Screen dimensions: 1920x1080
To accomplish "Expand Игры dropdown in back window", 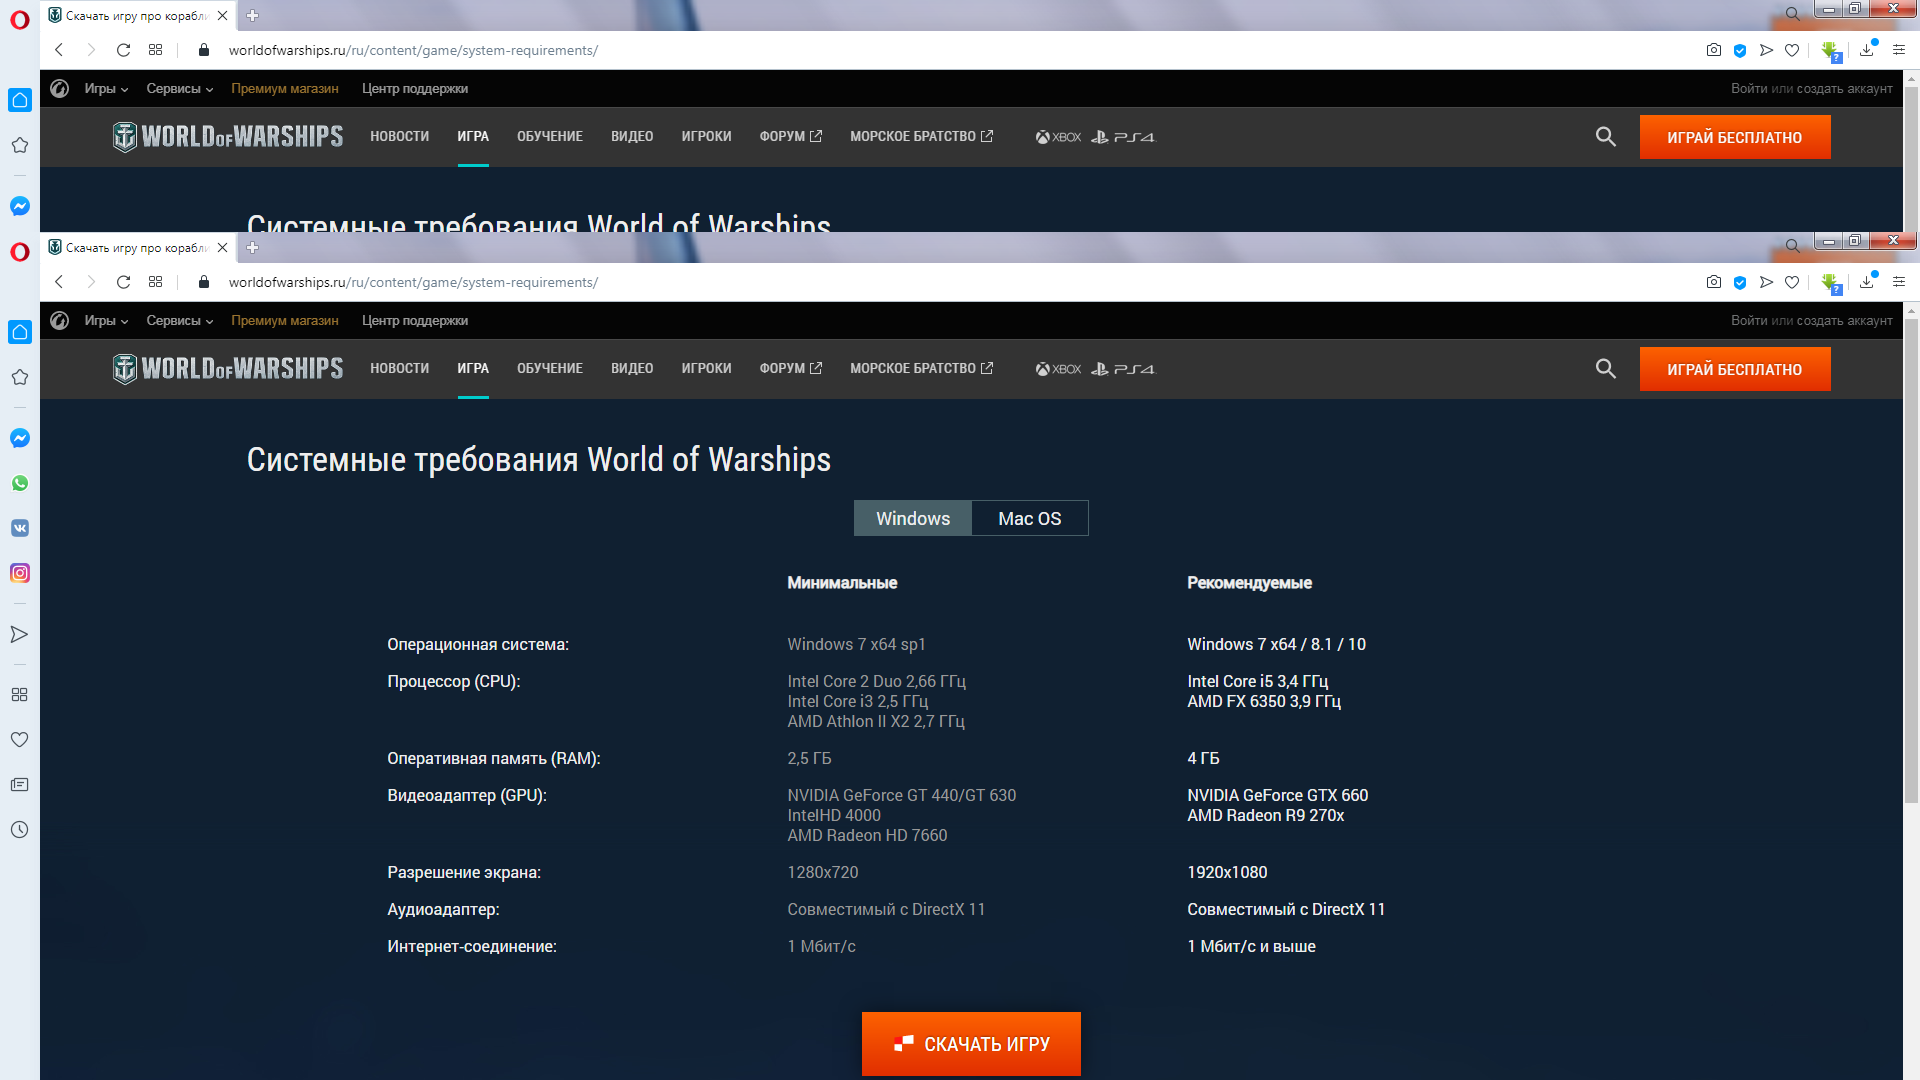I will [106, 89].
